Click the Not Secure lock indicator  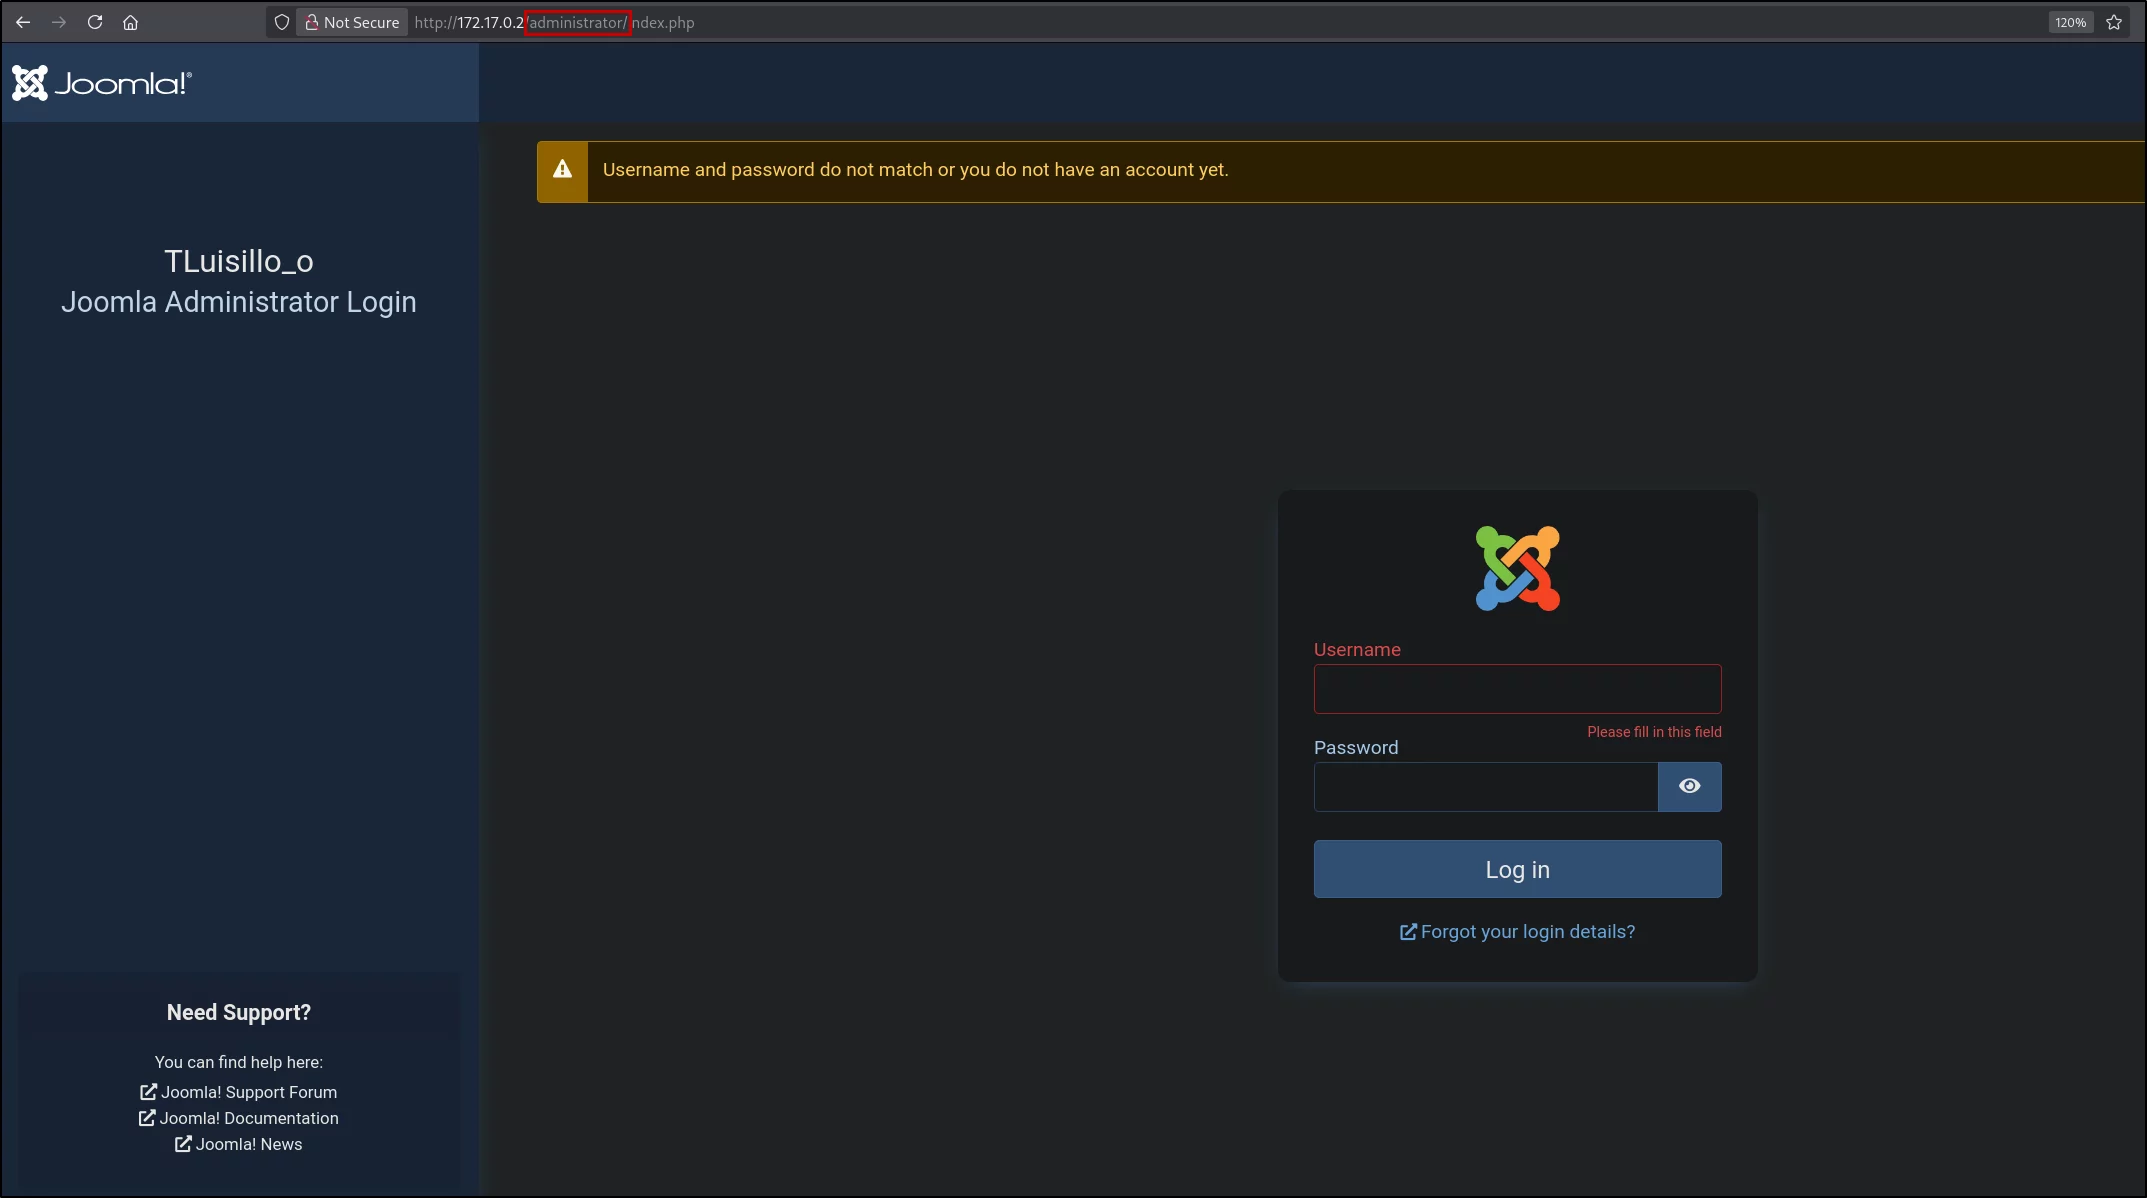click(352, 22)
